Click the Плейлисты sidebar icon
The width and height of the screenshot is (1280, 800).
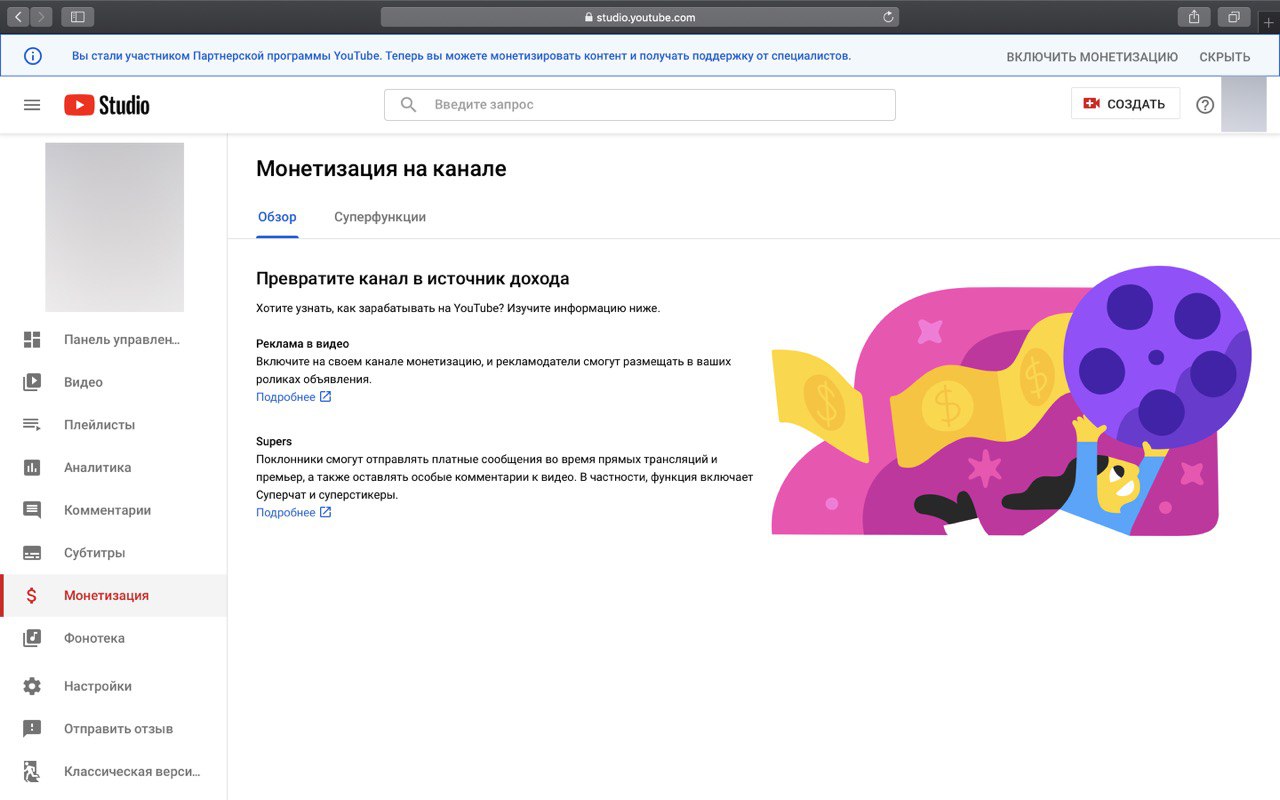tap(32, 425)
